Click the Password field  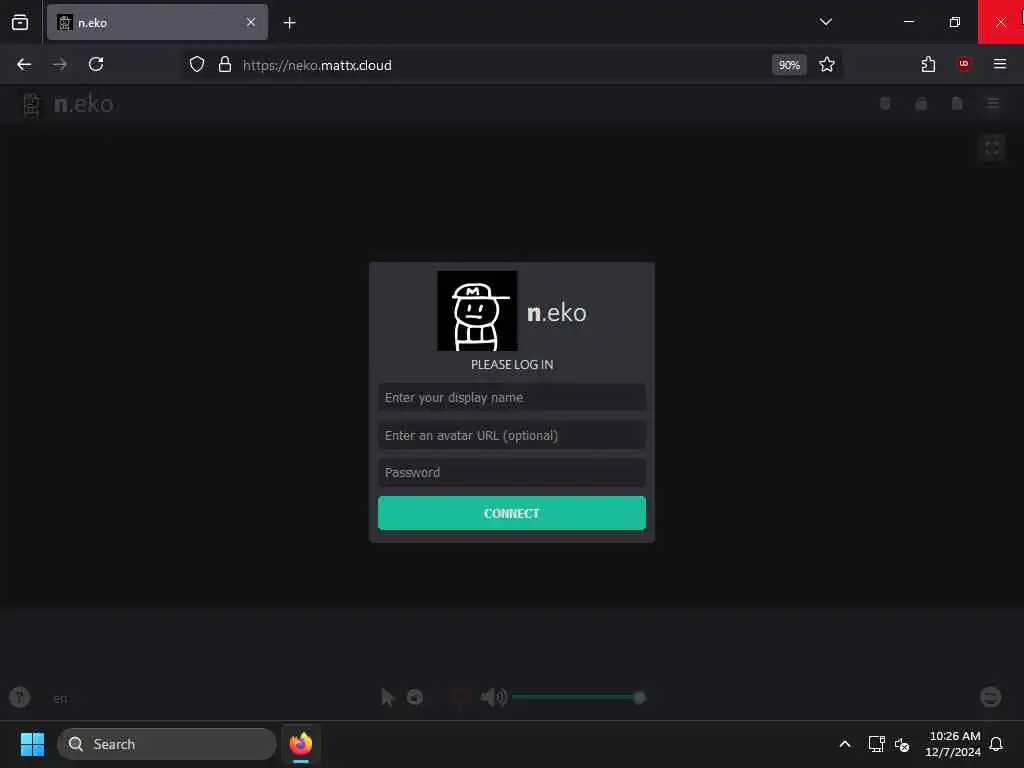click(x=511, y=473)
